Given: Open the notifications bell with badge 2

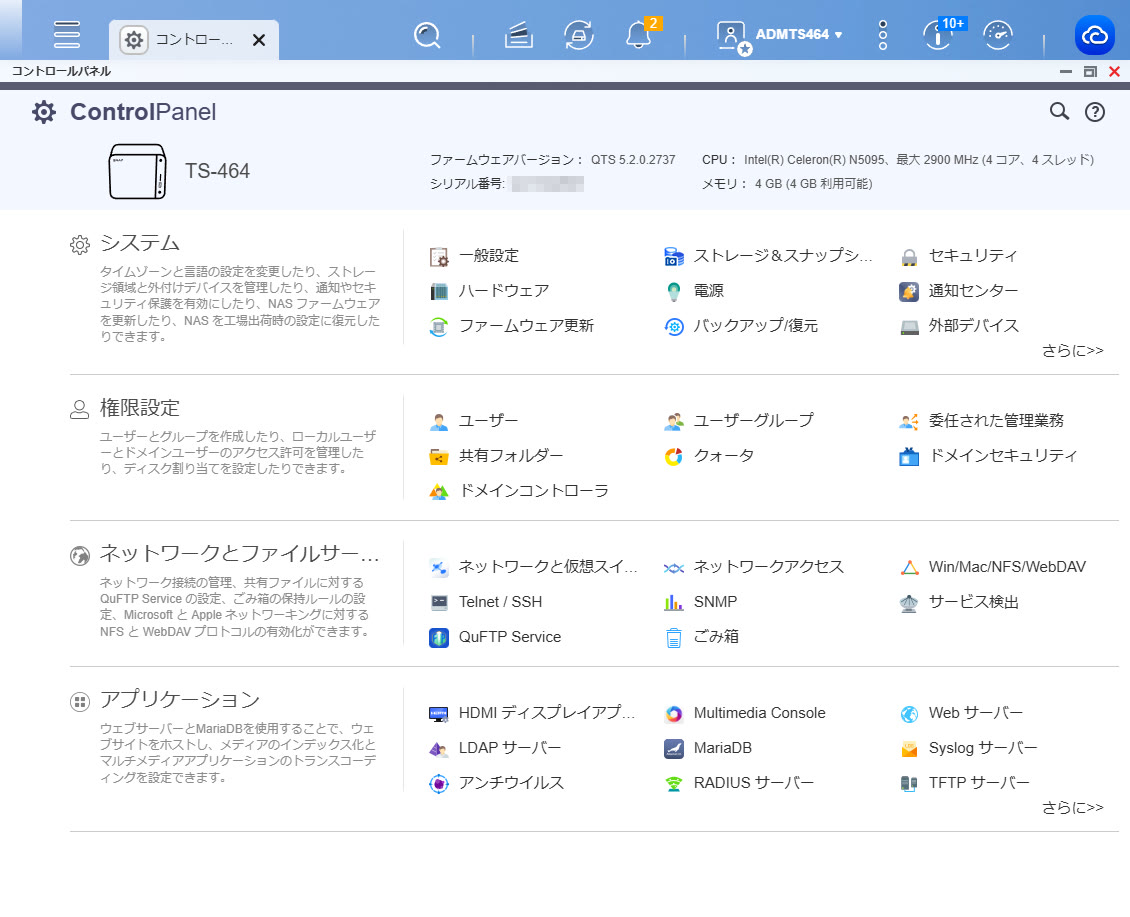Looking at the screenshot, I should tap(640, 34).
